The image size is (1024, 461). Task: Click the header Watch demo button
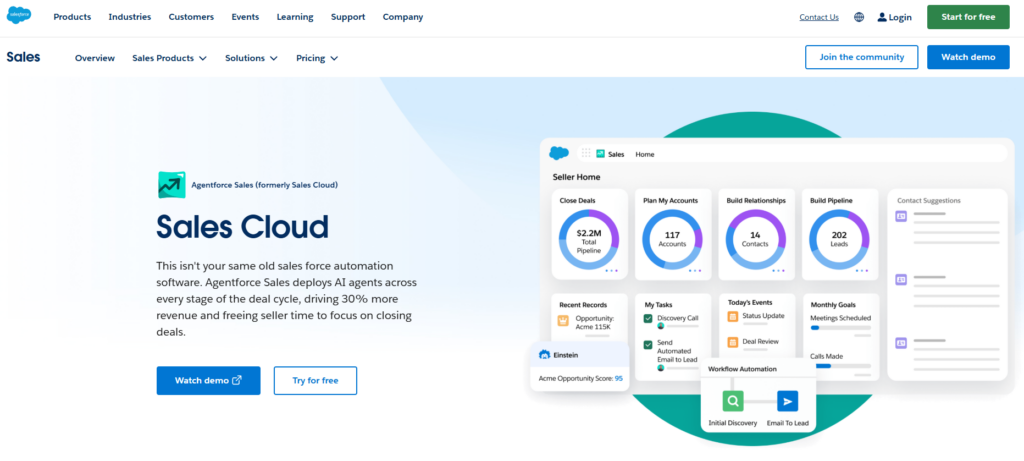pyautogui.click(x=968, y=57)
